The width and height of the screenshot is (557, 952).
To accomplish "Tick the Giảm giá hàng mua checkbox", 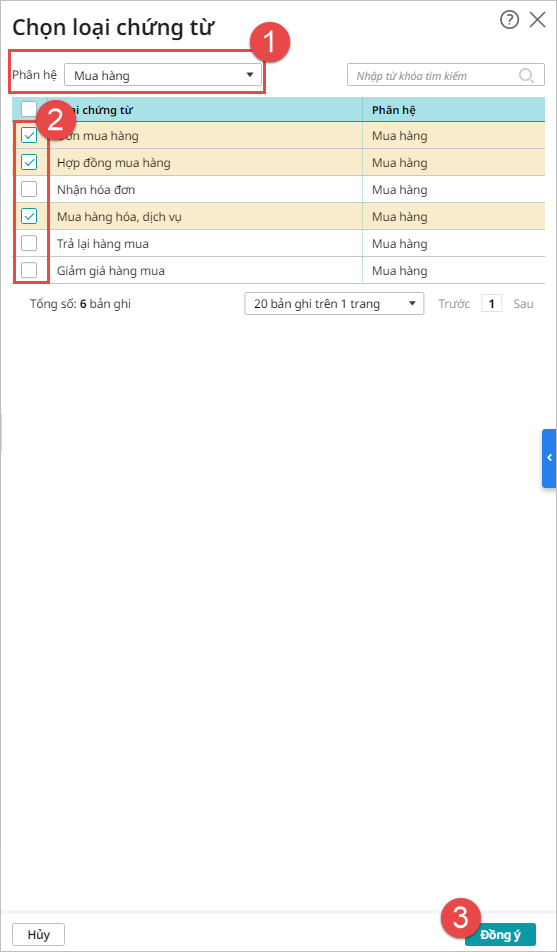I will click(x=29, y=270).
